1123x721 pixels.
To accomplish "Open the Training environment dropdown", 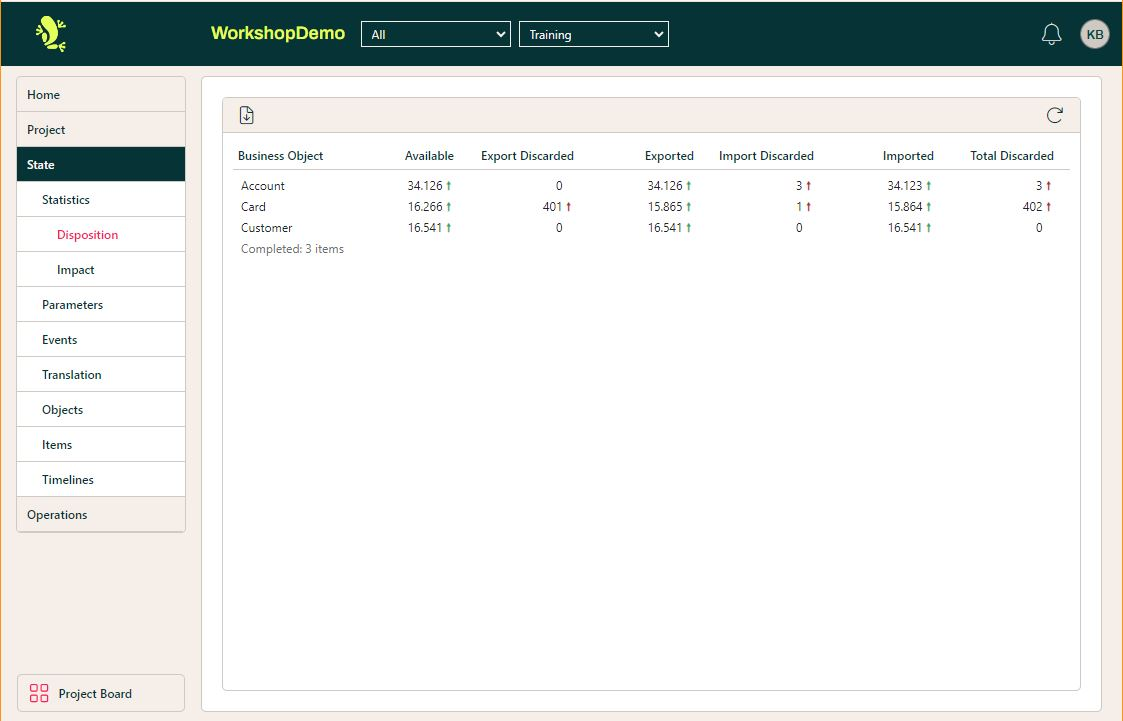I will [x=593, y=34].
